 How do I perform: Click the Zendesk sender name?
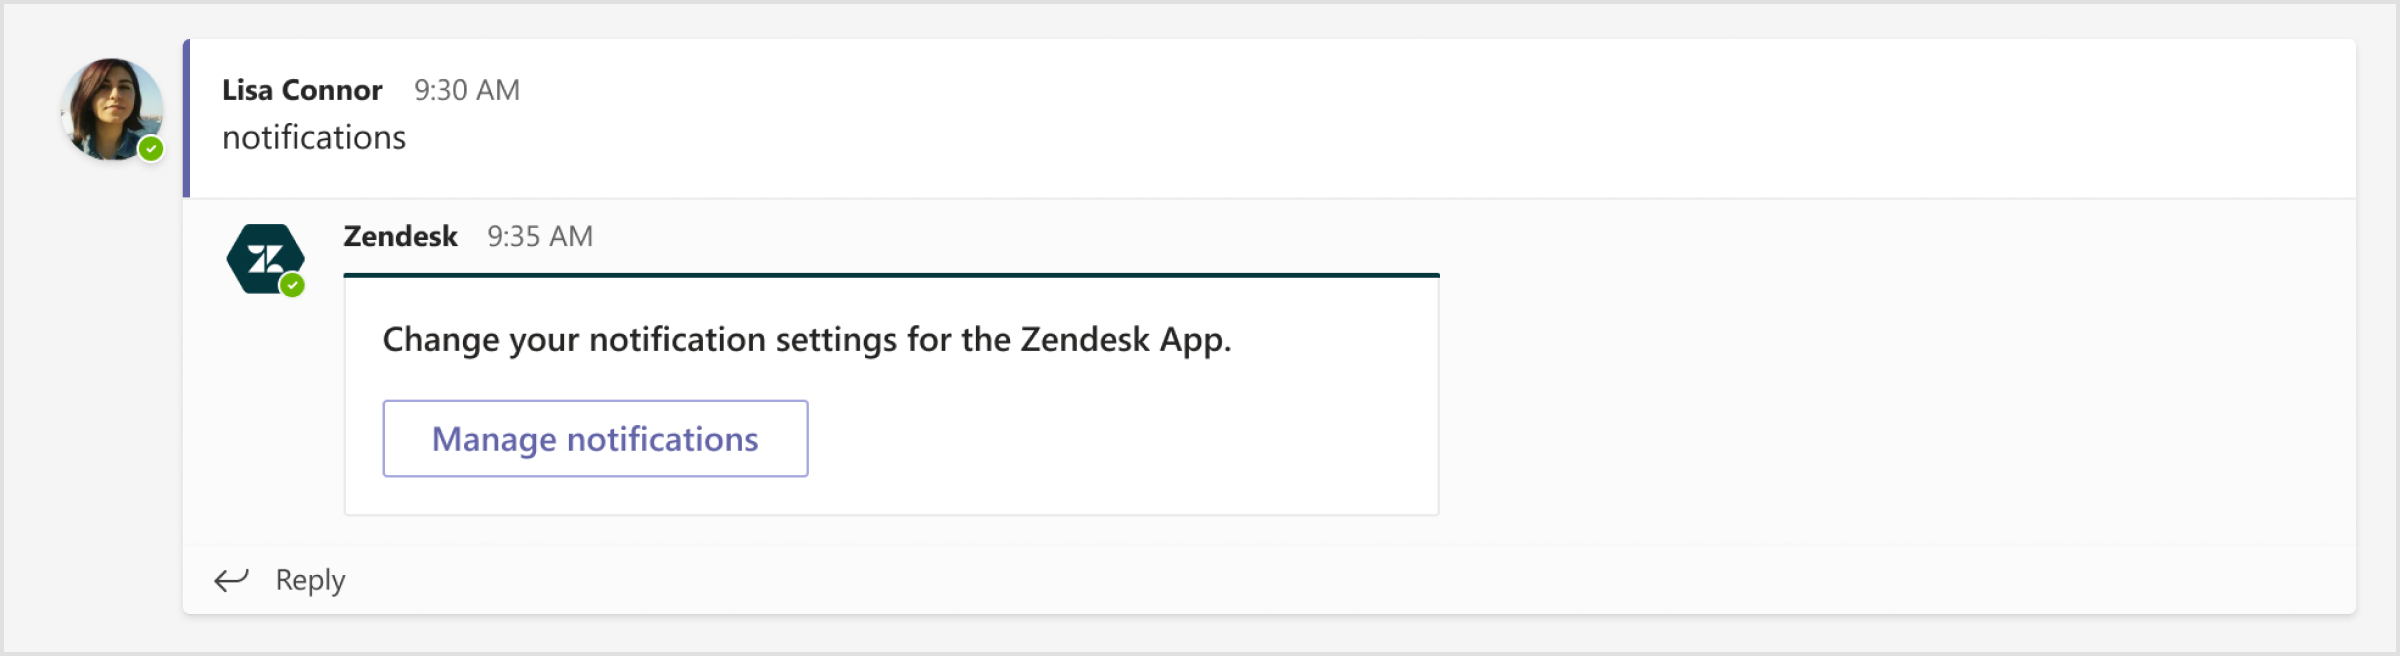(x=398, y=236)
